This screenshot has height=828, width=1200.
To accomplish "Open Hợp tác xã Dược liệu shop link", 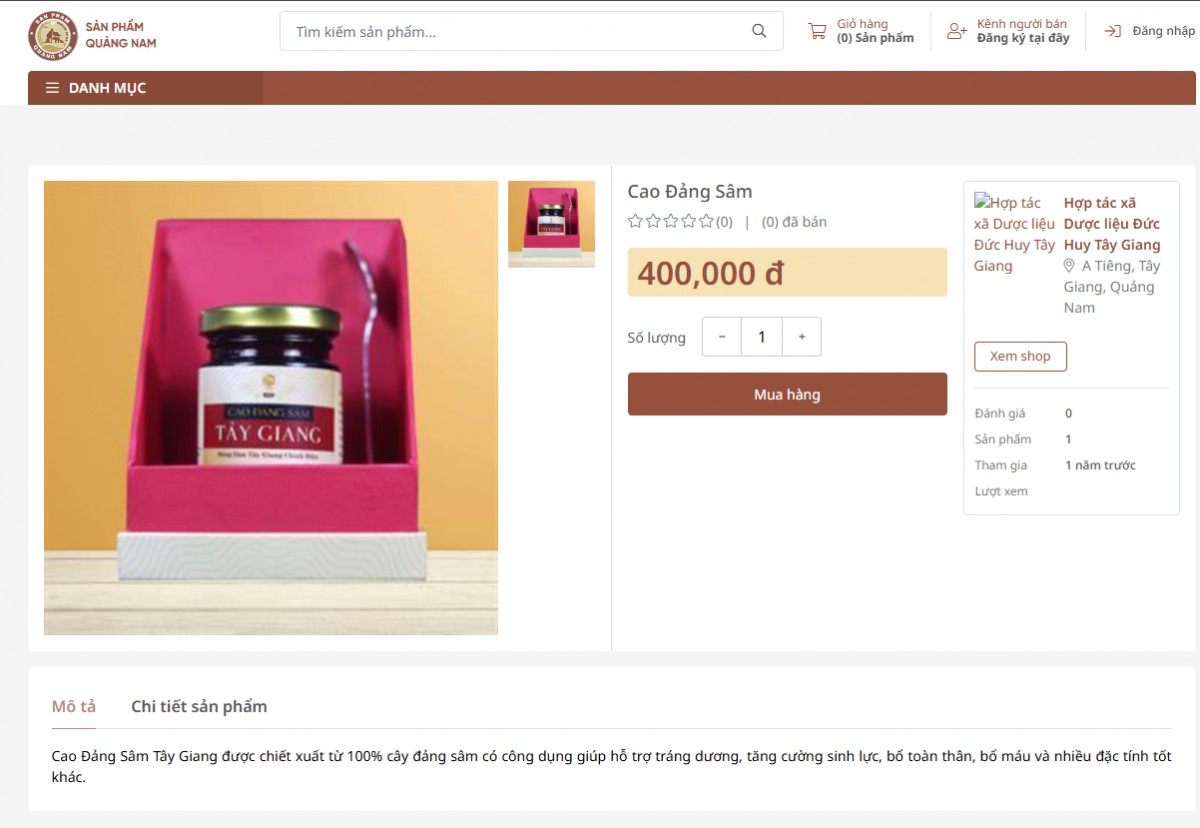I will 1112,224.
